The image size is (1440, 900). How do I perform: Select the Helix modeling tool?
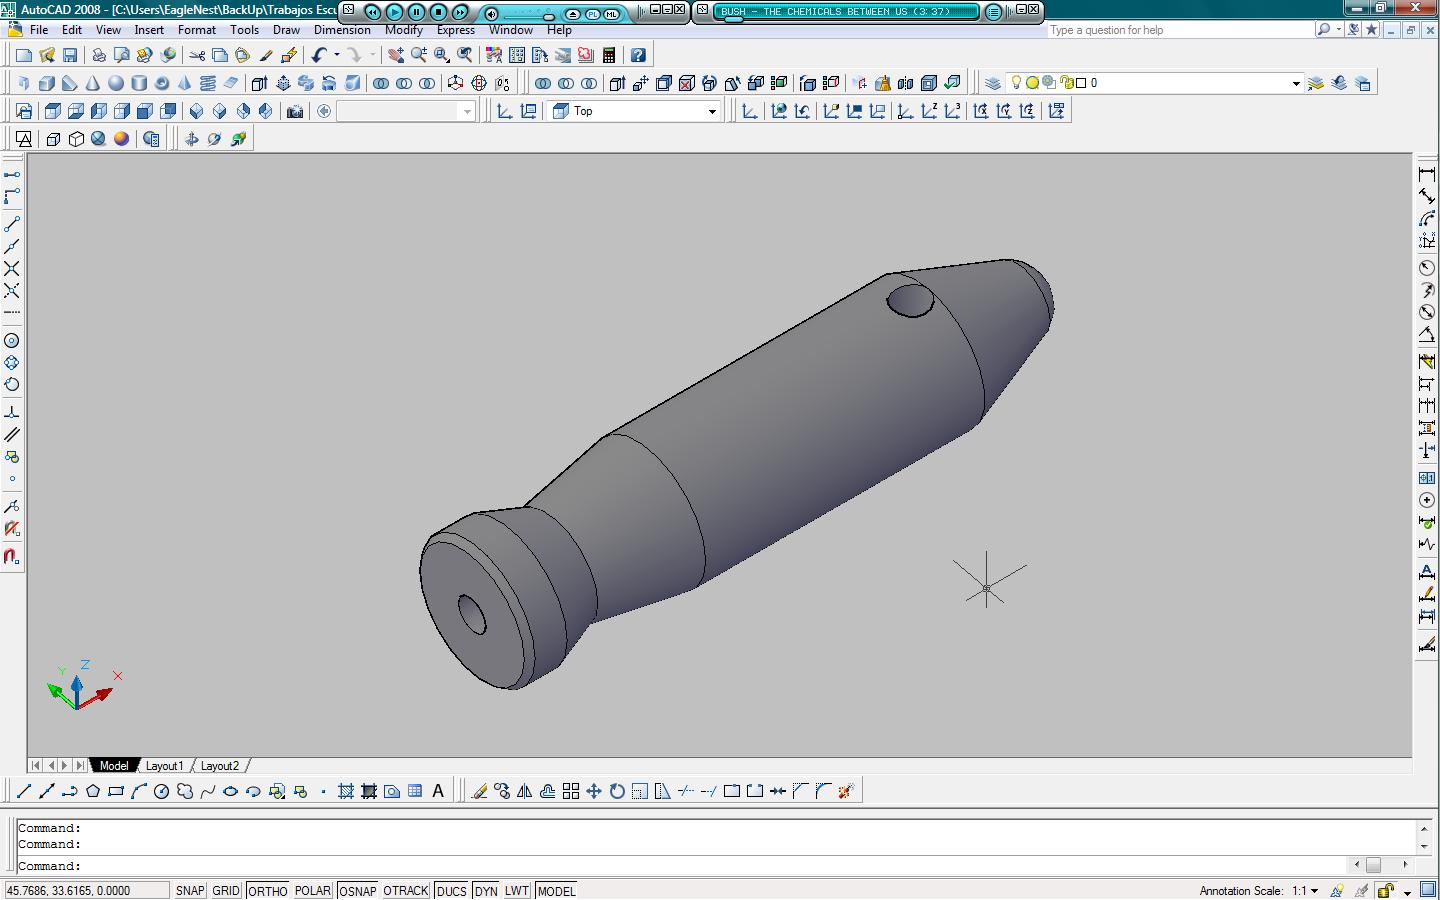[x=208, y=83]
